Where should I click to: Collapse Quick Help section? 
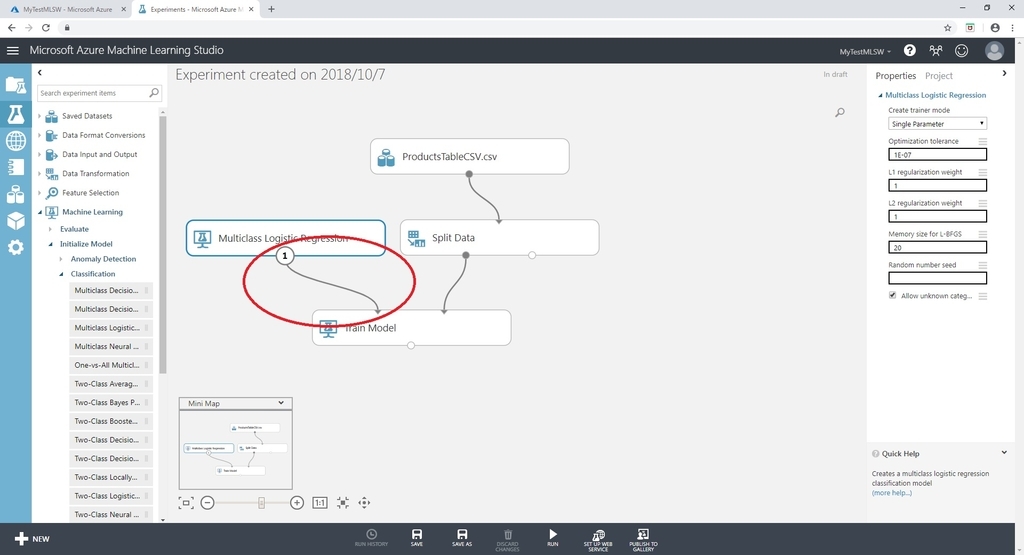click(x=1004, y=452)
